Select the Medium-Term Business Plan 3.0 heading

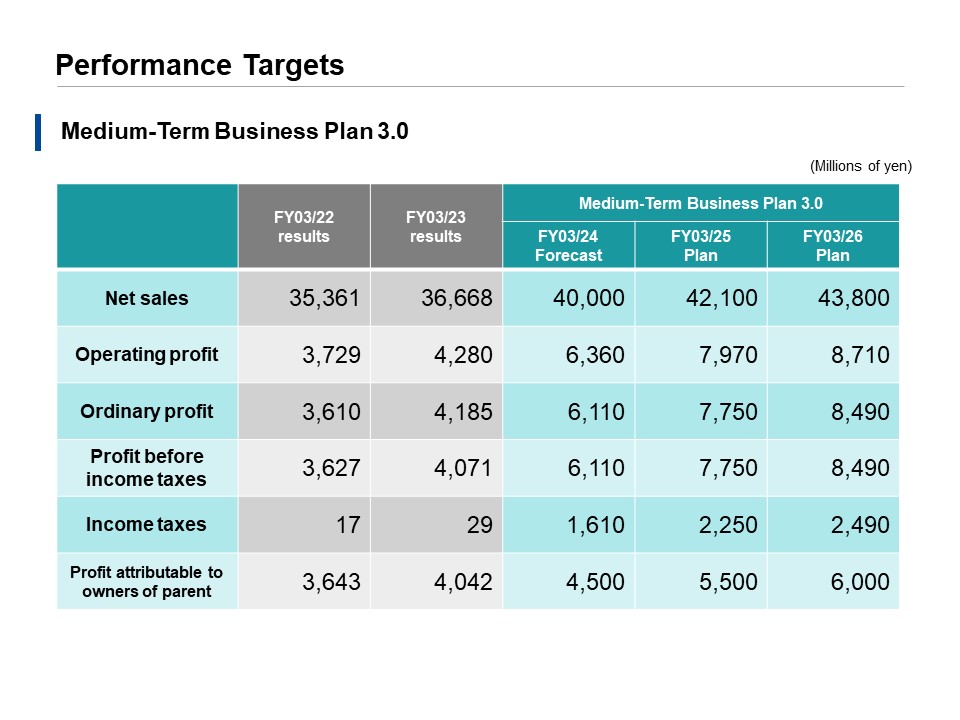tap(204, 130)
